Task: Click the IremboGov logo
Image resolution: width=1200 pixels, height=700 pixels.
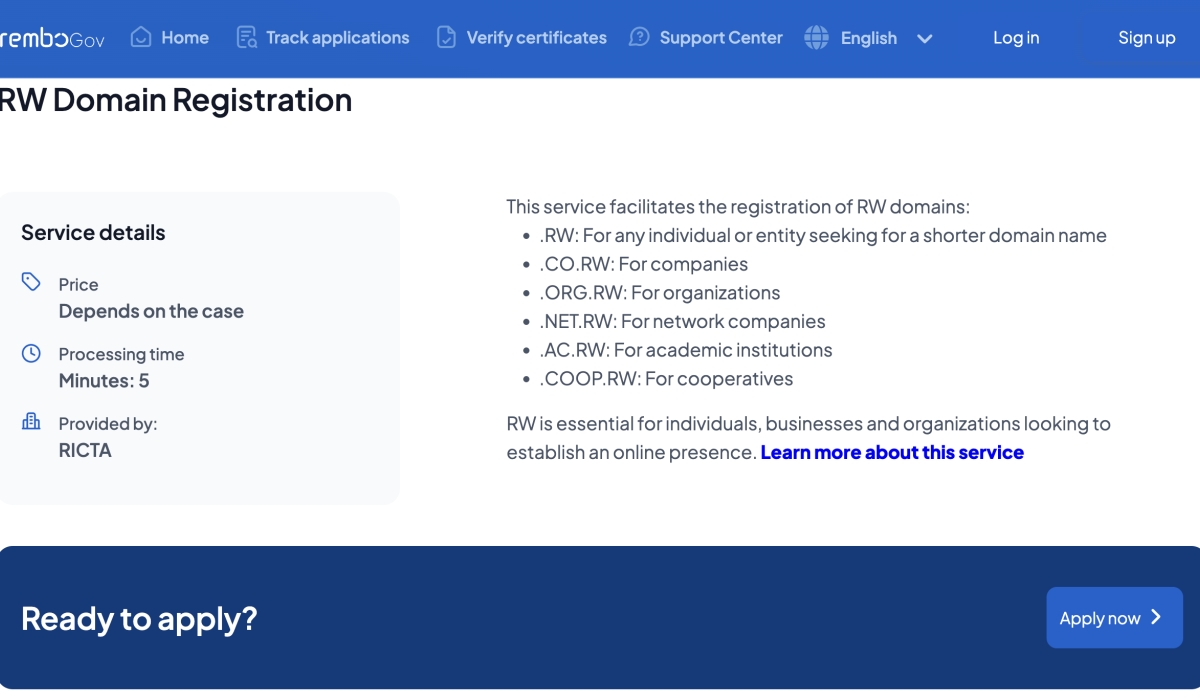Action: click(52, 39)
